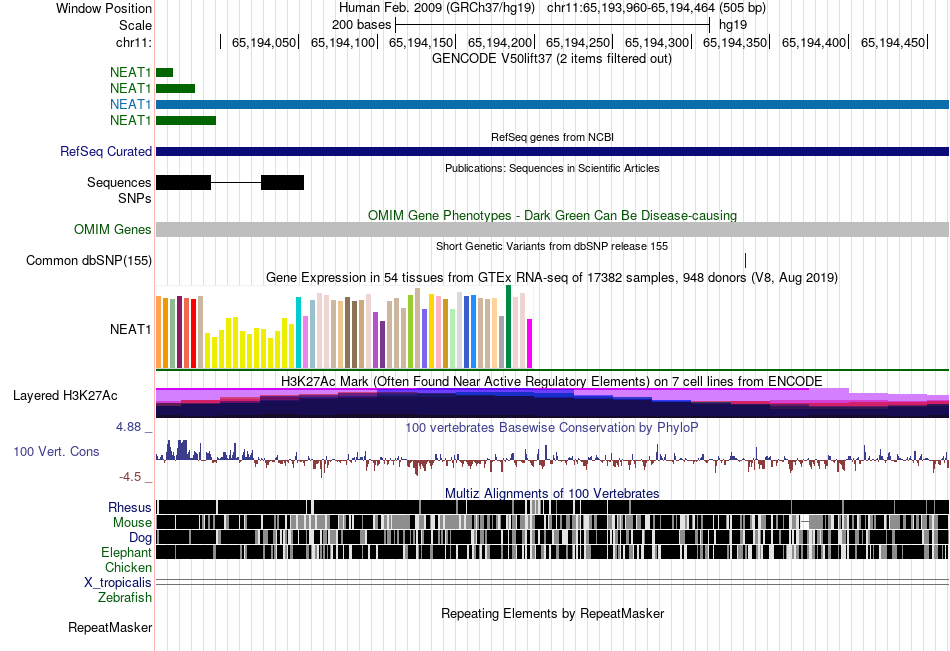Click the SNPs label under Sequences
This screenshot has width=950, height=651.
tap(135, 198)
